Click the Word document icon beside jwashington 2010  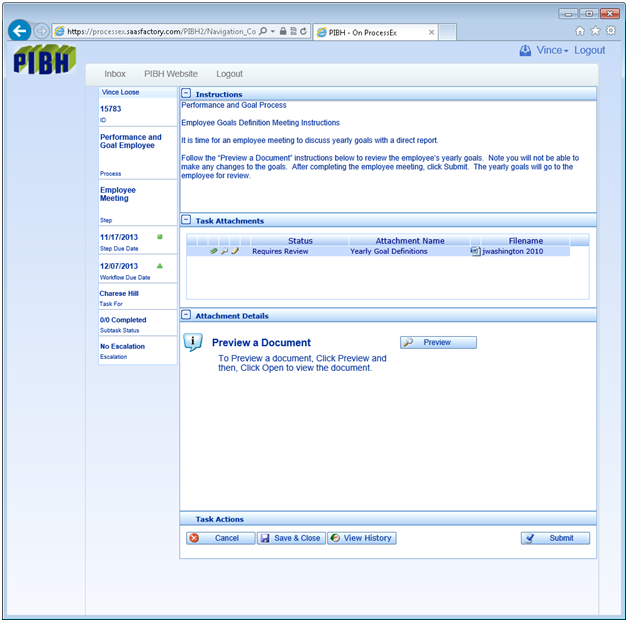click(475, 251)
